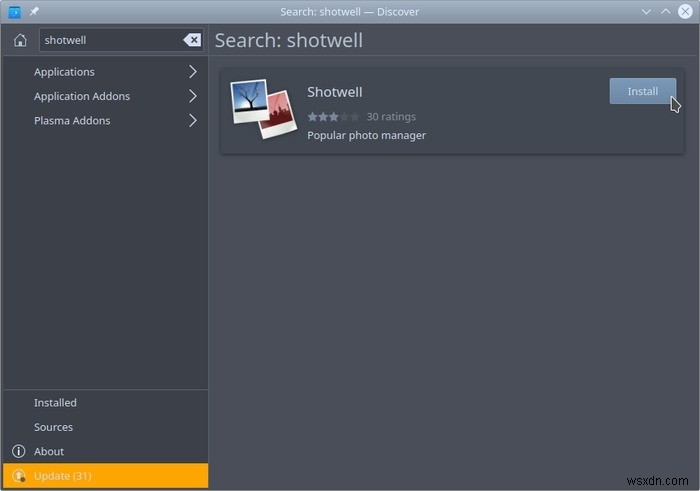Click the Shotwell app title
Screen dimensions: 700x491
[x=335, y=92]
